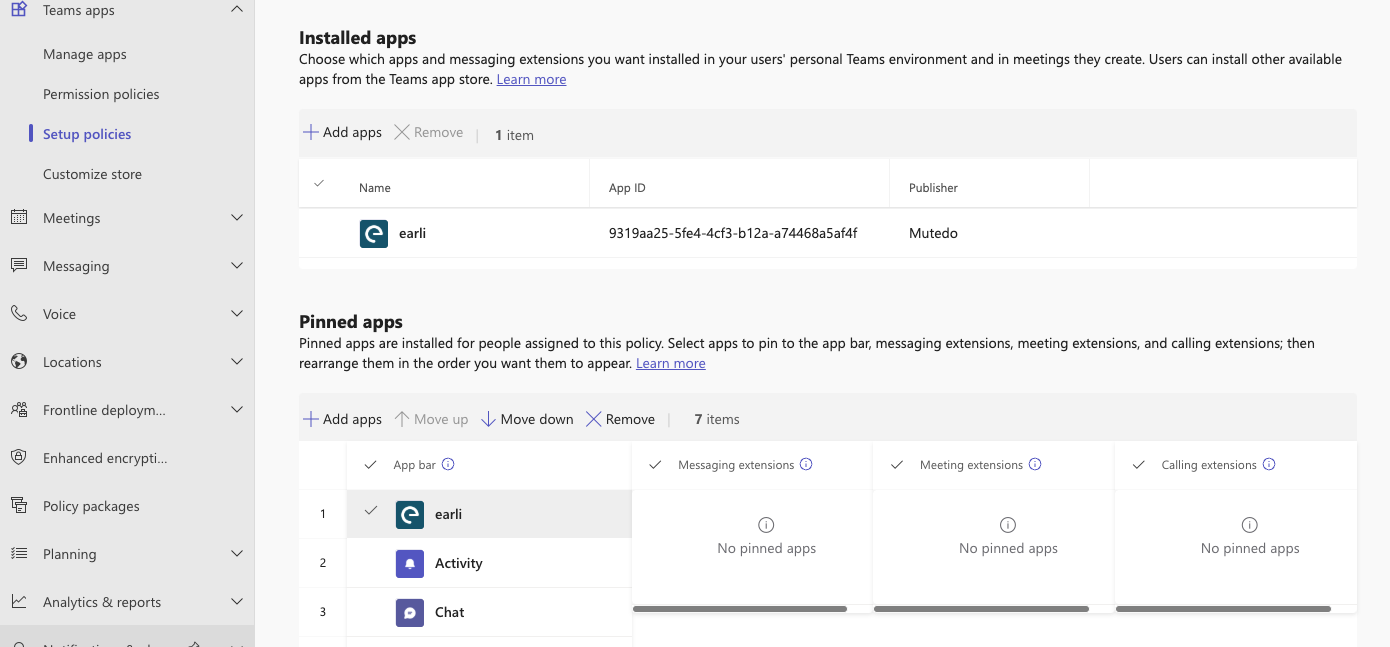Click earli name in Installed apps table
Viewport: 1390px width, 647px height.
412,233
